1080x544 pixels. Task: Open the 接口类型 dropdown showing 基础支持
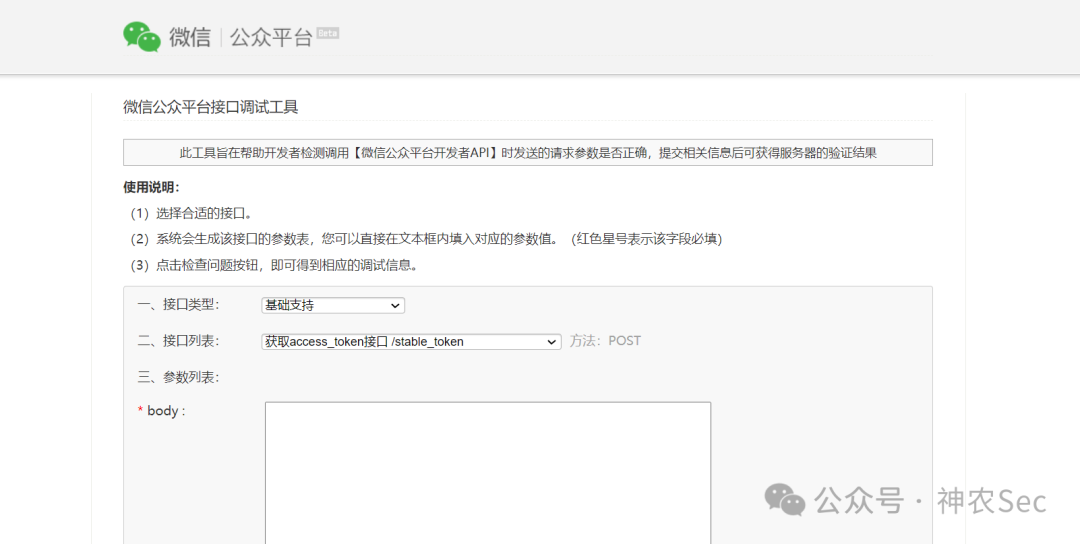[333, 305]
